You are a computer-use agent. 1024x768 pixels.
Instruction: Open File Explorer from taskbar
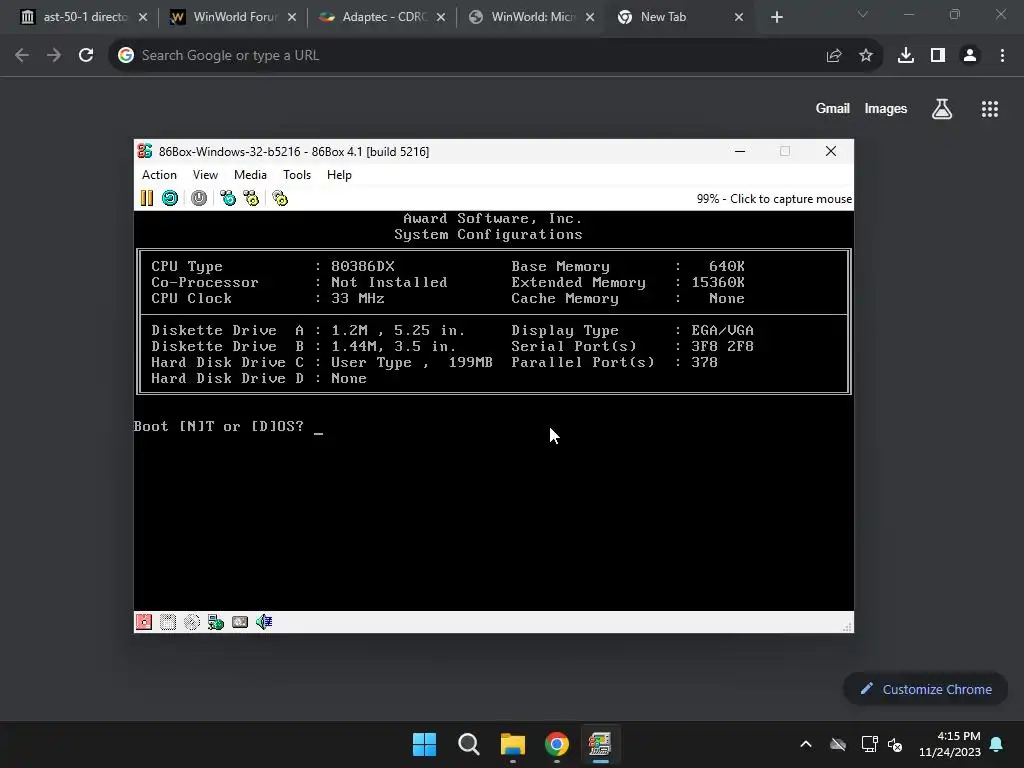pyautogui.click(x=513, y=744)
